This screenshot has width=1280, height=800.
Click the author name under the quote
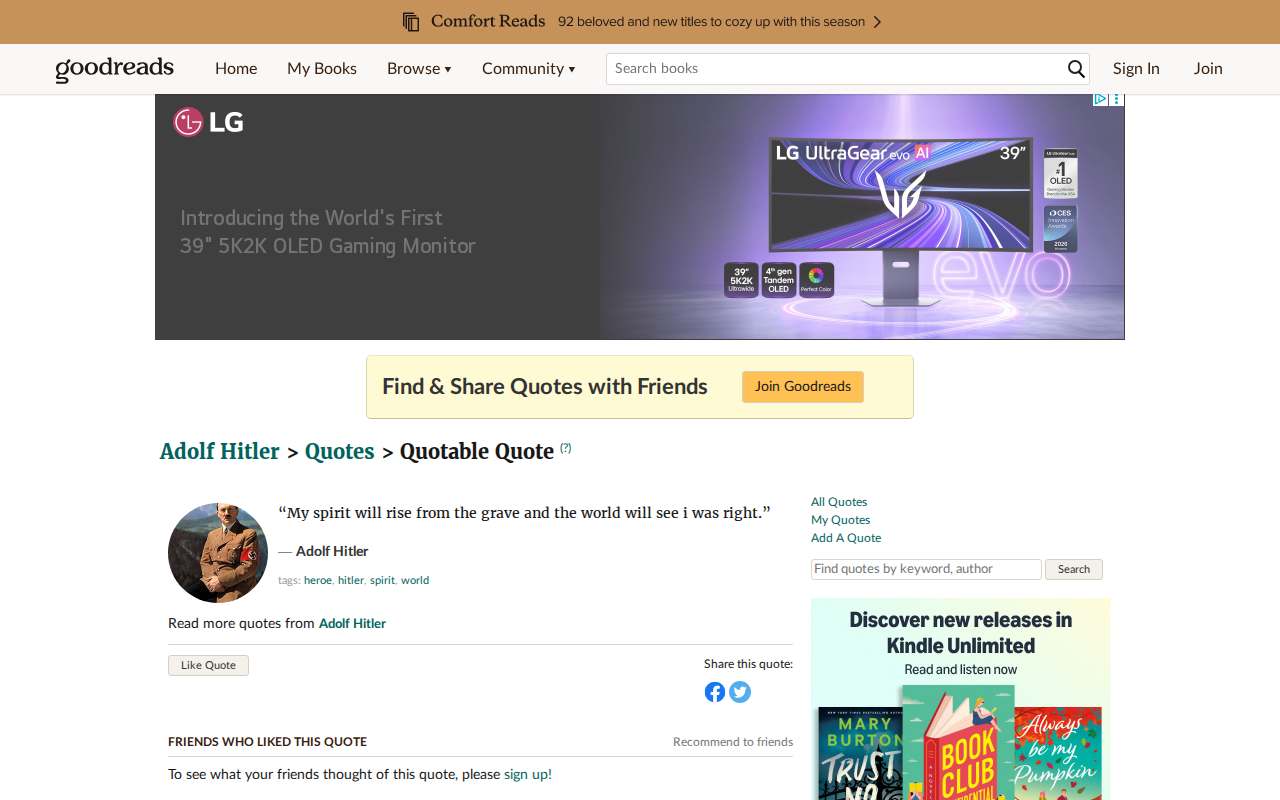coord(332,551)
